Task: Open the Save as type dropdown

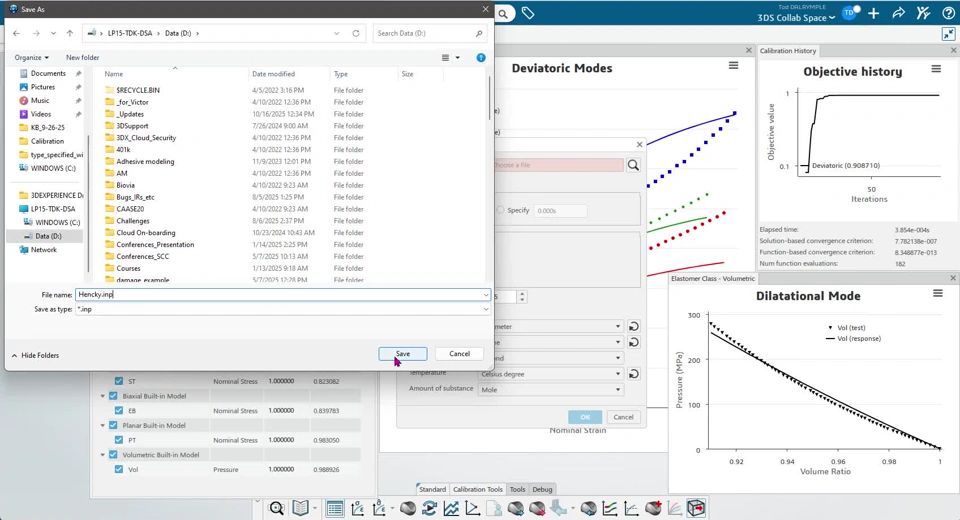Action: 486,309
